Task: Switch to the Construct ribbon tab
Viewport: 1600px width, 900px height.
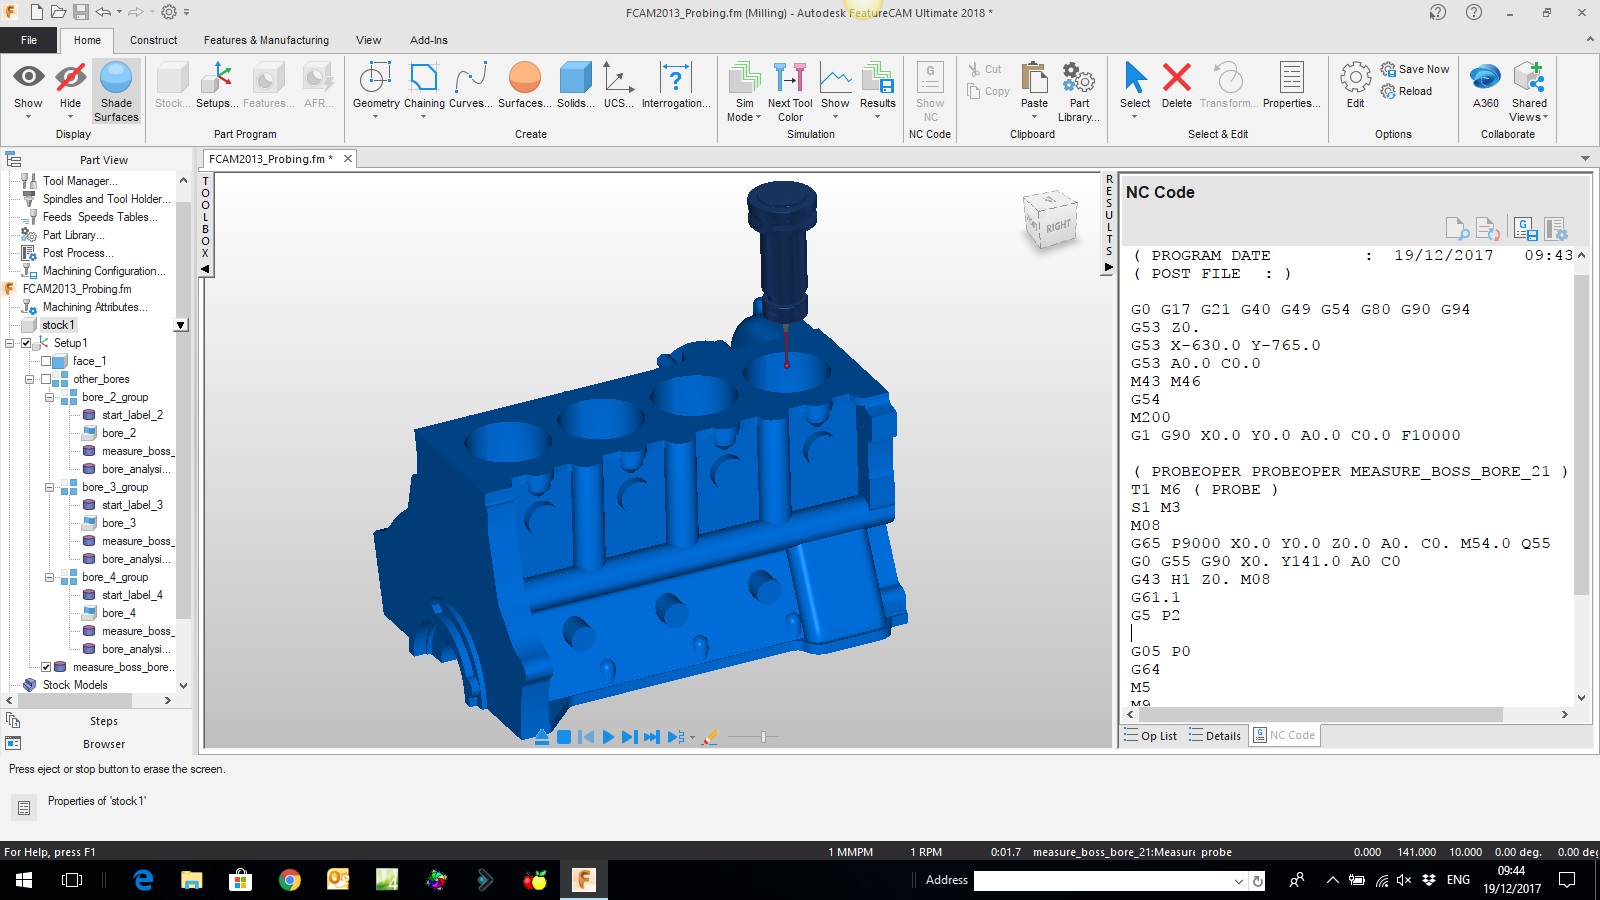Action: (153, 40)
